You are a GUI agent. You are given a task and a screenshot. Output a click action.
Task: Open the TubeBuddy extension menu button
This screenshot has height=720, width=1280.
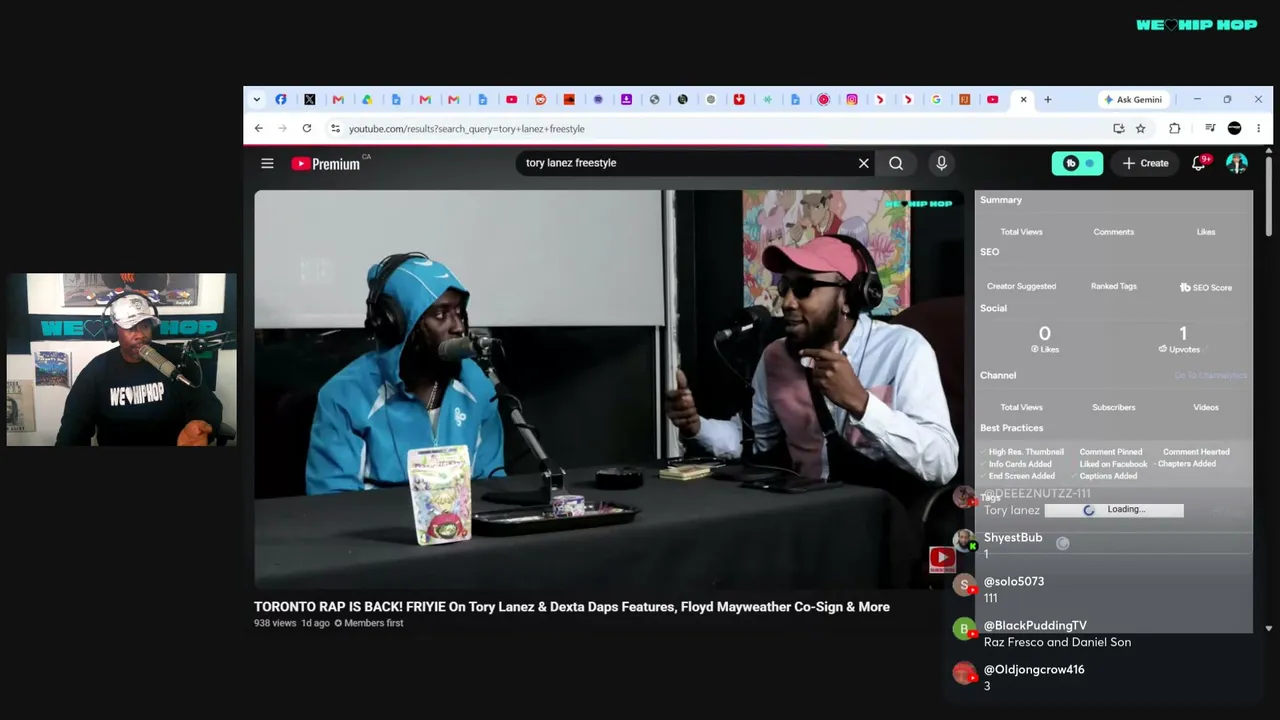1077,163
